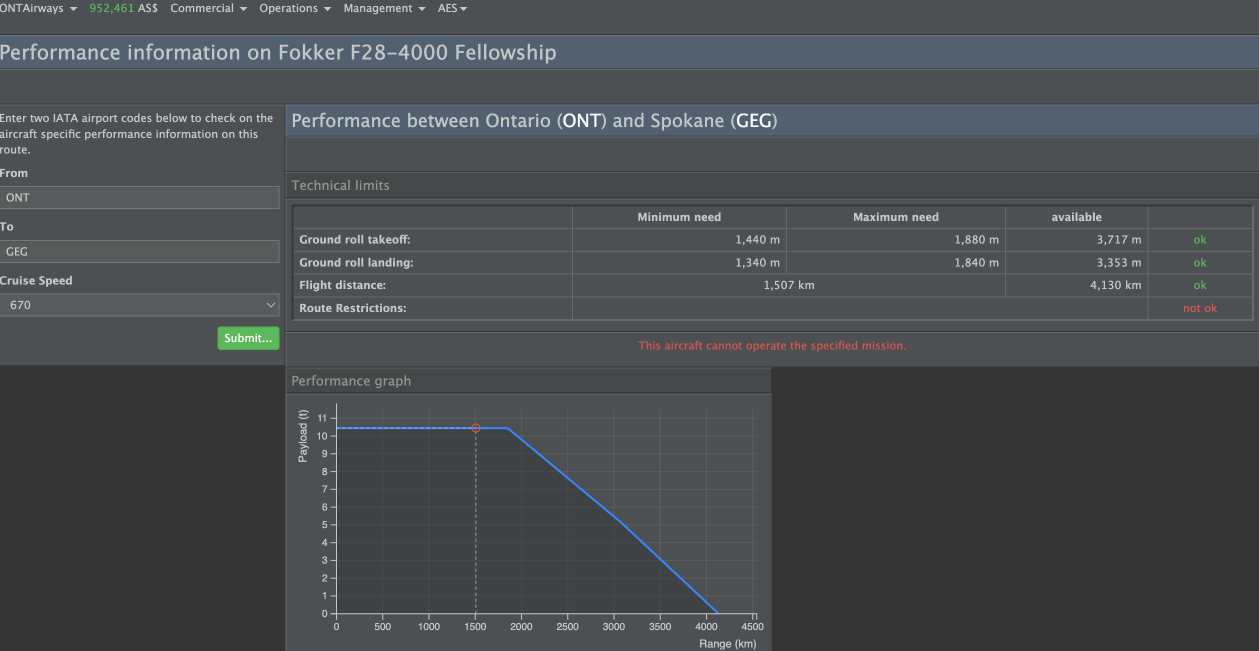1259x651 pixels.
Task: Open the Operations menu
Action: pyautogui.click(x=294, y=8)
